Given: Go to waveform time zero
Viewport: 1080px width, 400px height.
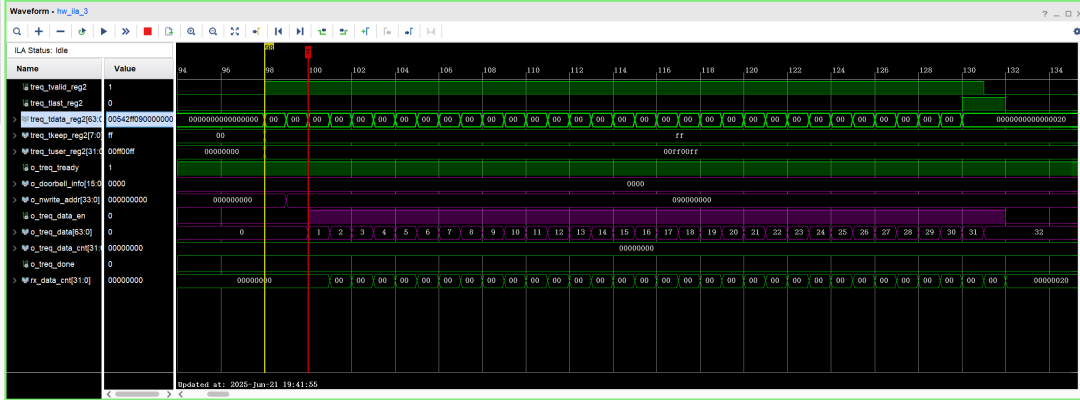Looking at the screenshot, I should [x=278, y=31].
